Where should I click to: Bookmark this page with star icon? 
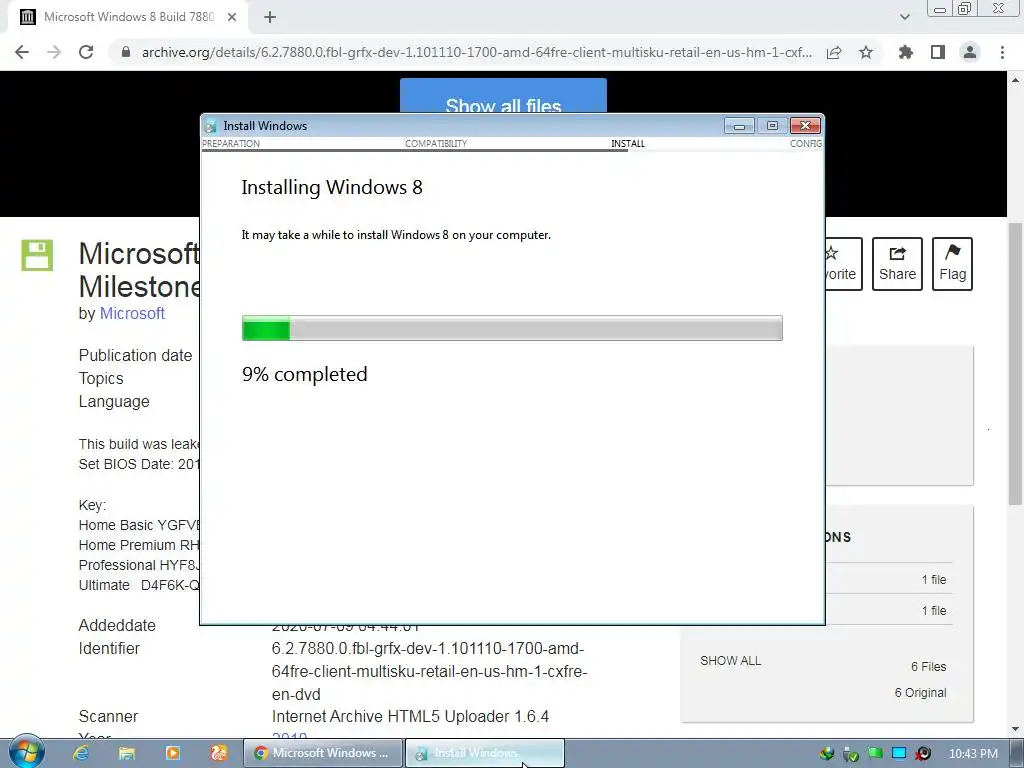(x=866, y=52)
